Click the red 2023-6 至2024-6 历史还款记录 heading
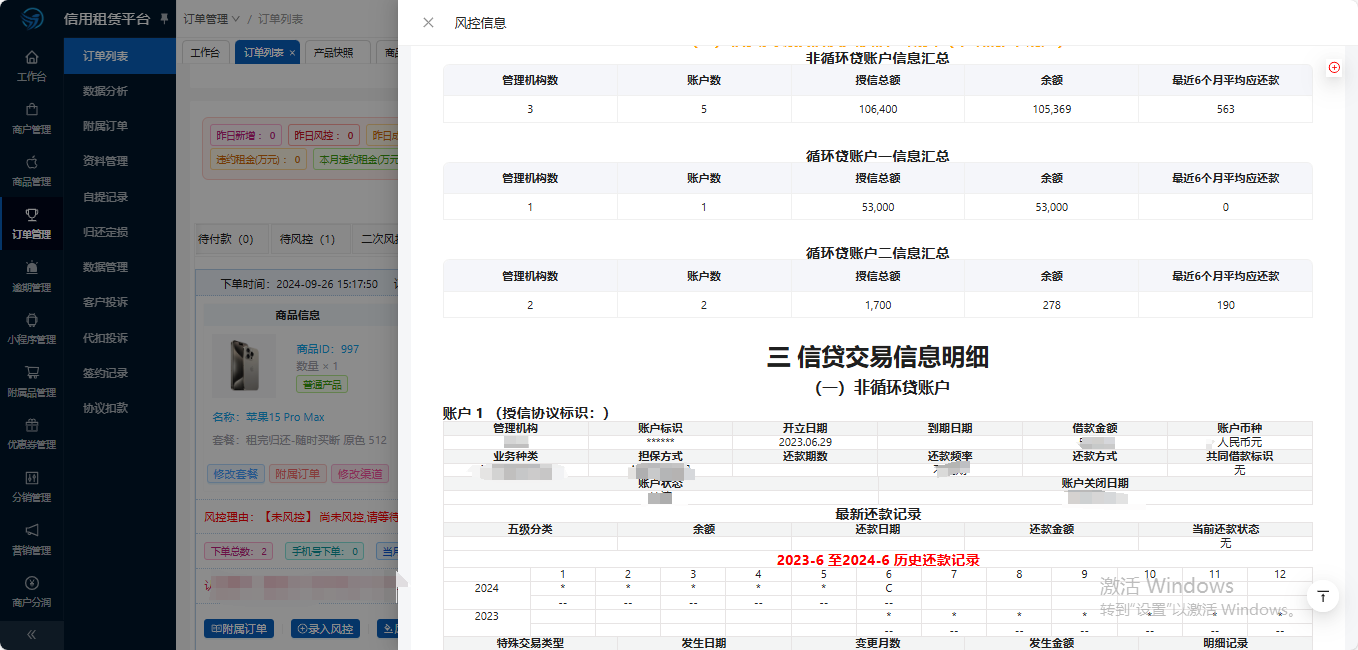Image resolution: width=1358 pixels, height=650 pixels. 878,560
